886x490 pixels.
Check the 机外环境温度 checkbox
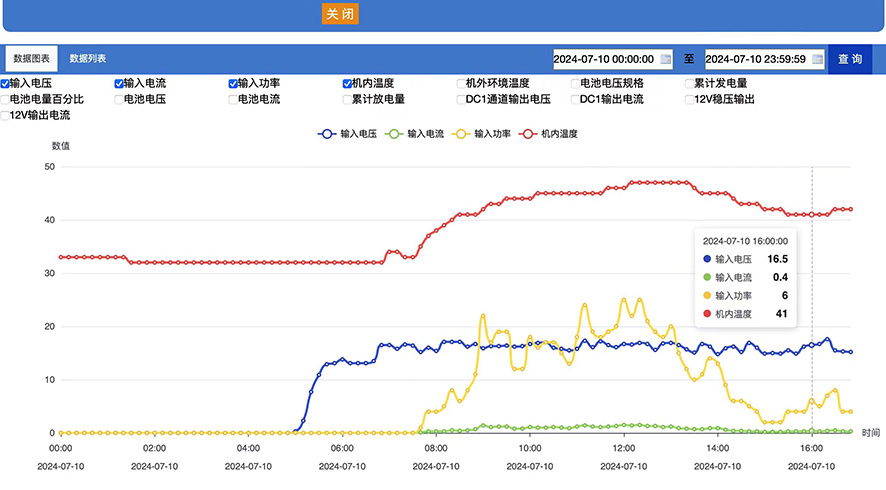point(461,84)
